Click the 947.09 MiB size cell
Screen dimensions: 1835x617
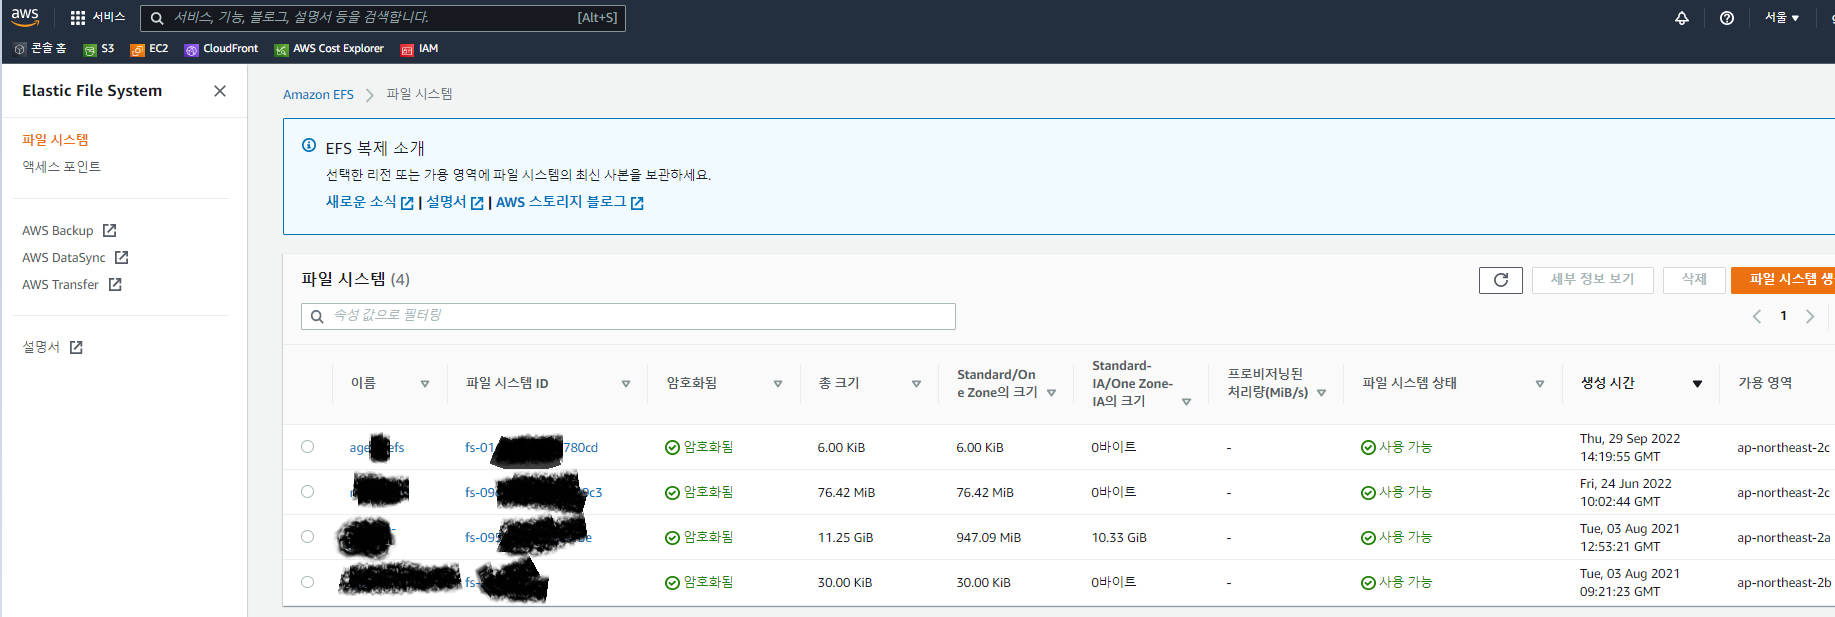[988, 538]
